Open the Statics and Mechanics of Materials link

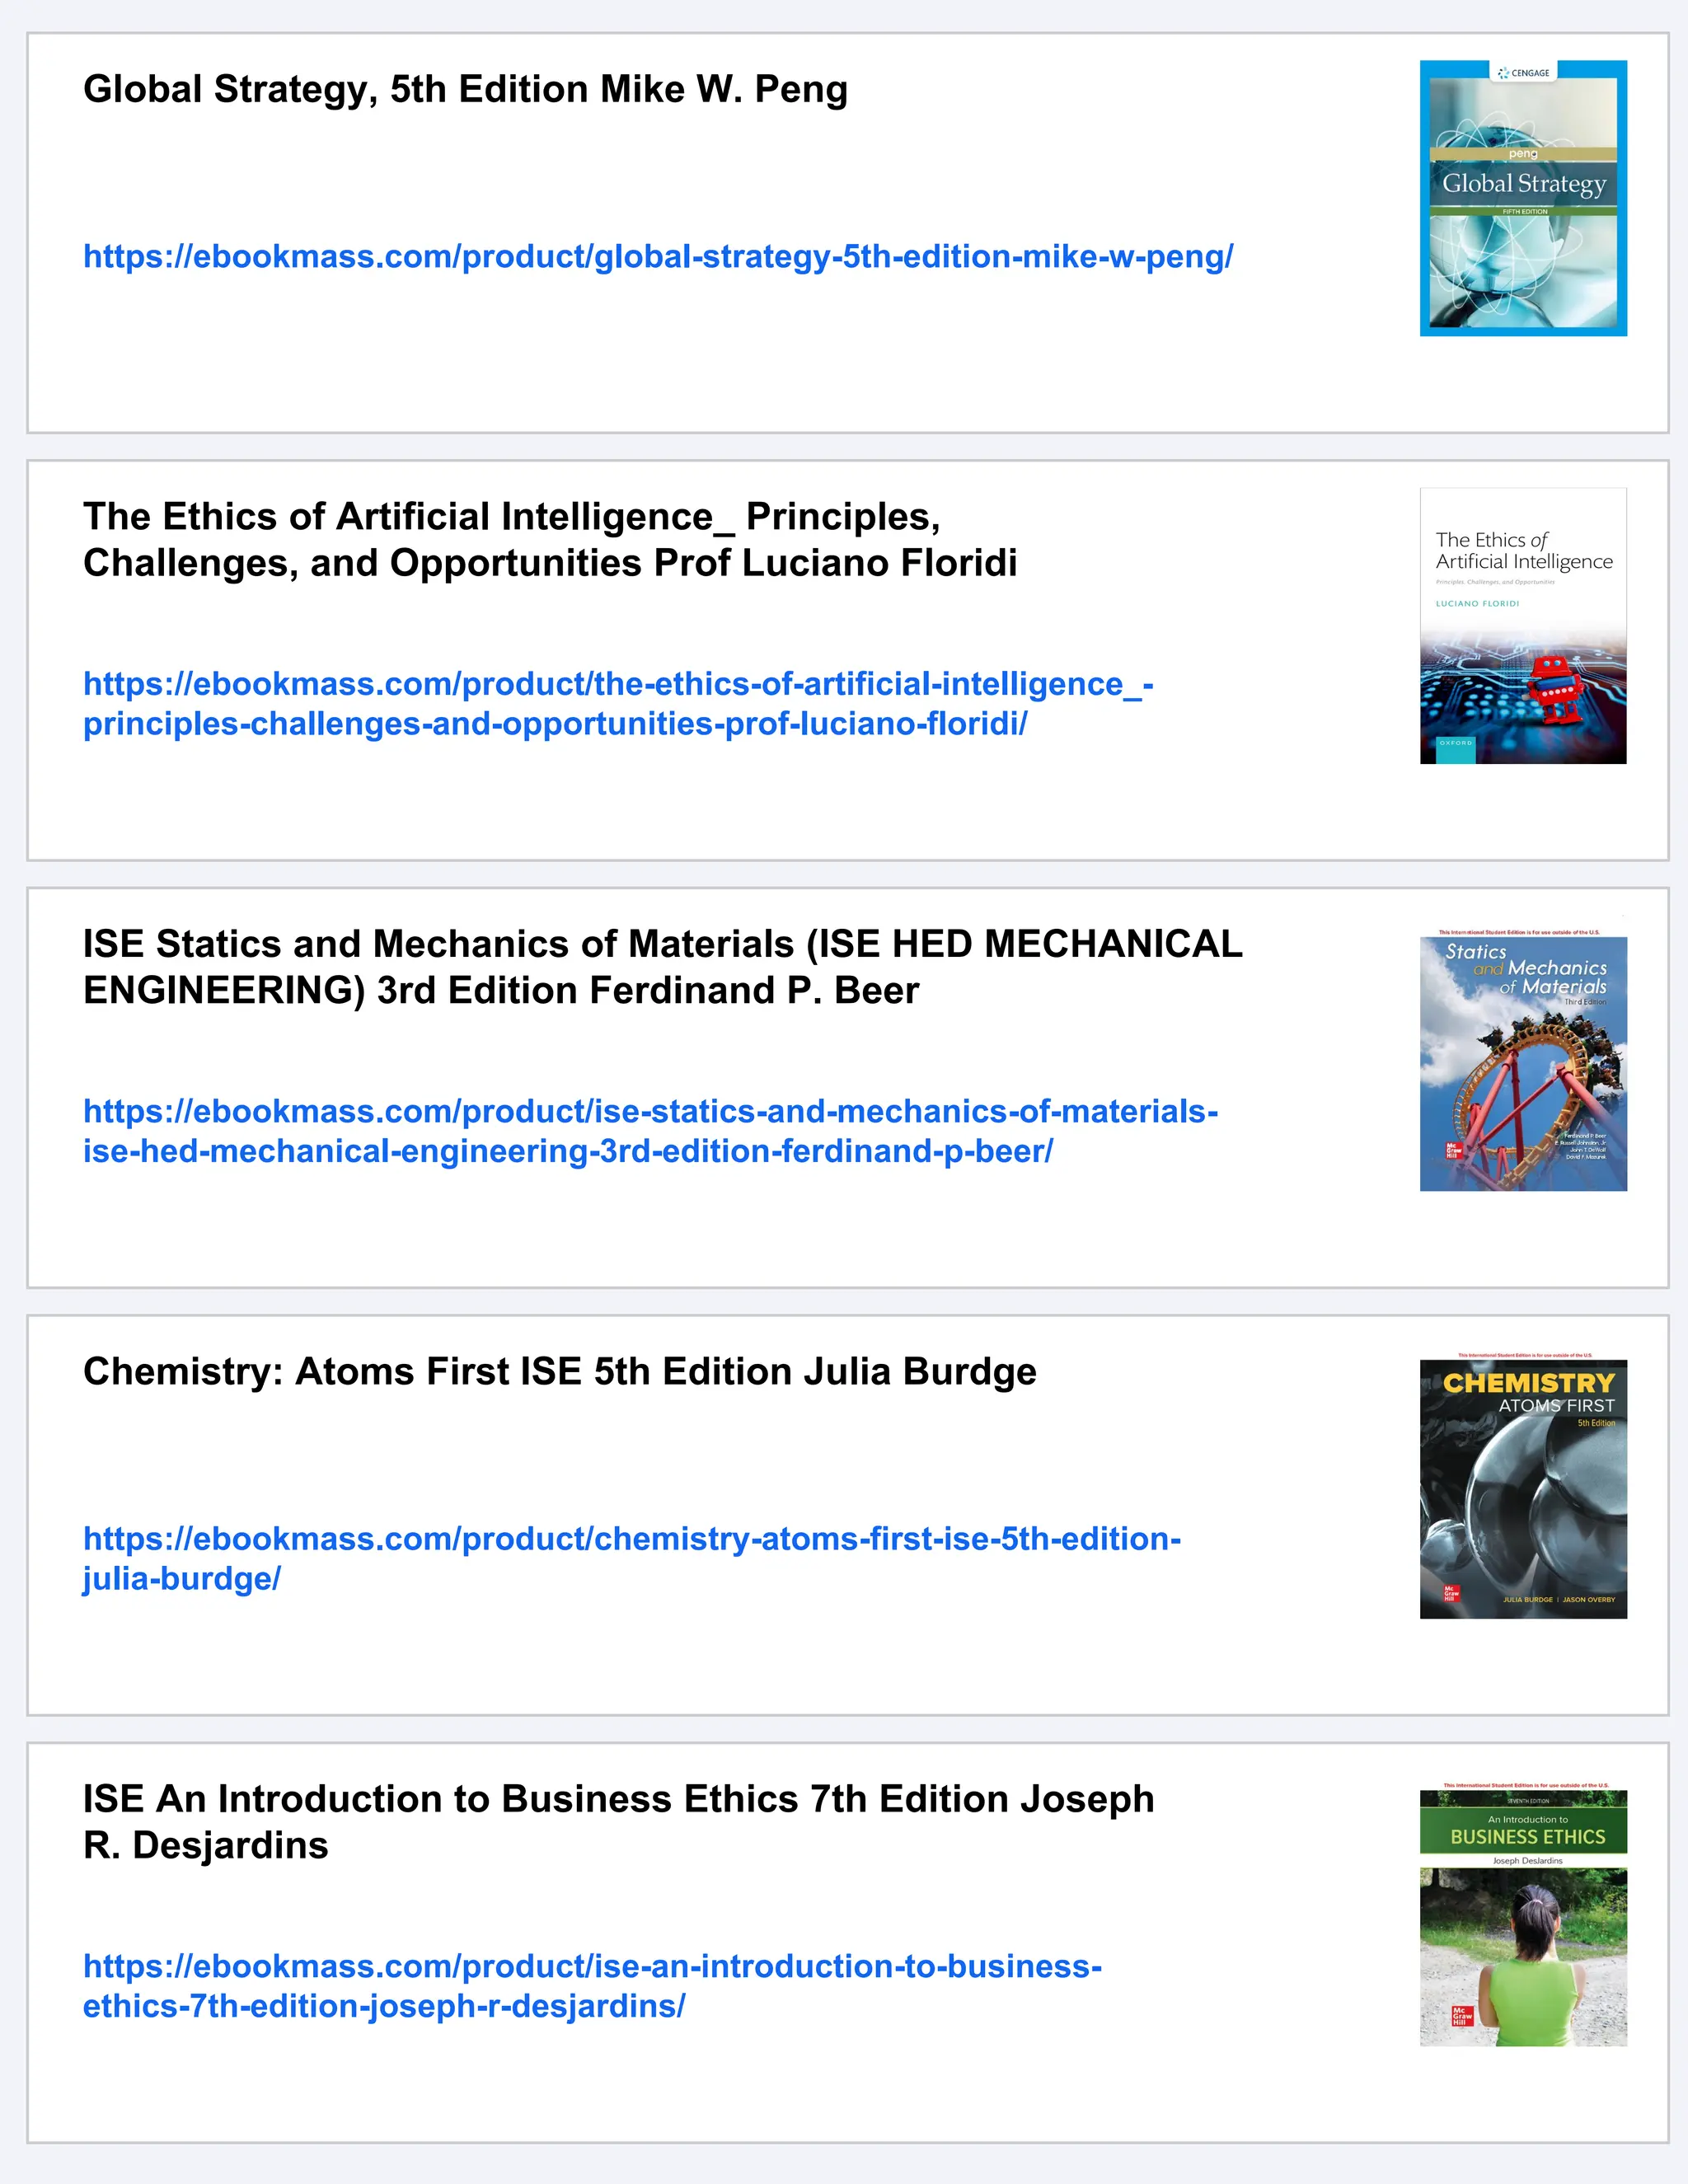pyautogui.click(x=650, y=1131)
